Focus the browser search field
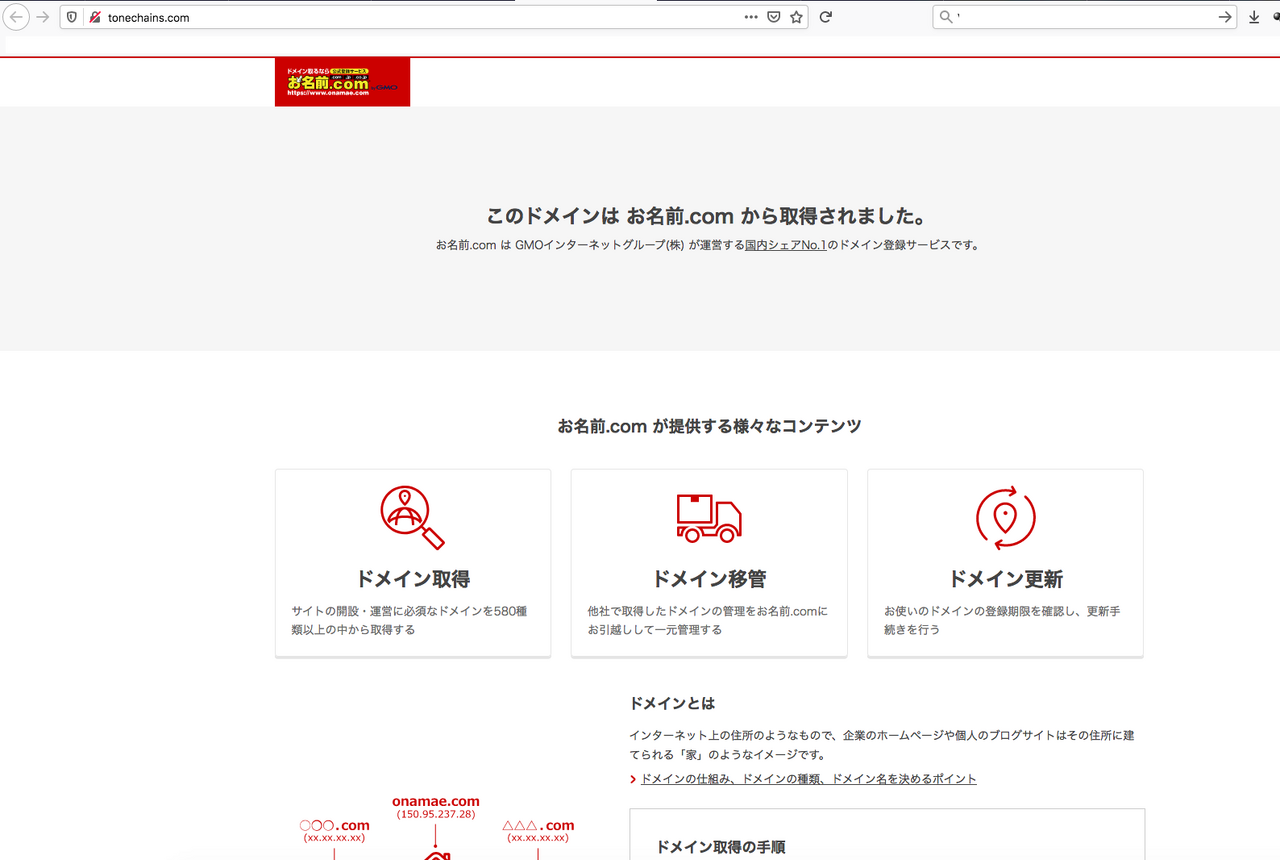Image resolution: width=1280 pixels, height=860 pixels. click(x=1085, y=17)
